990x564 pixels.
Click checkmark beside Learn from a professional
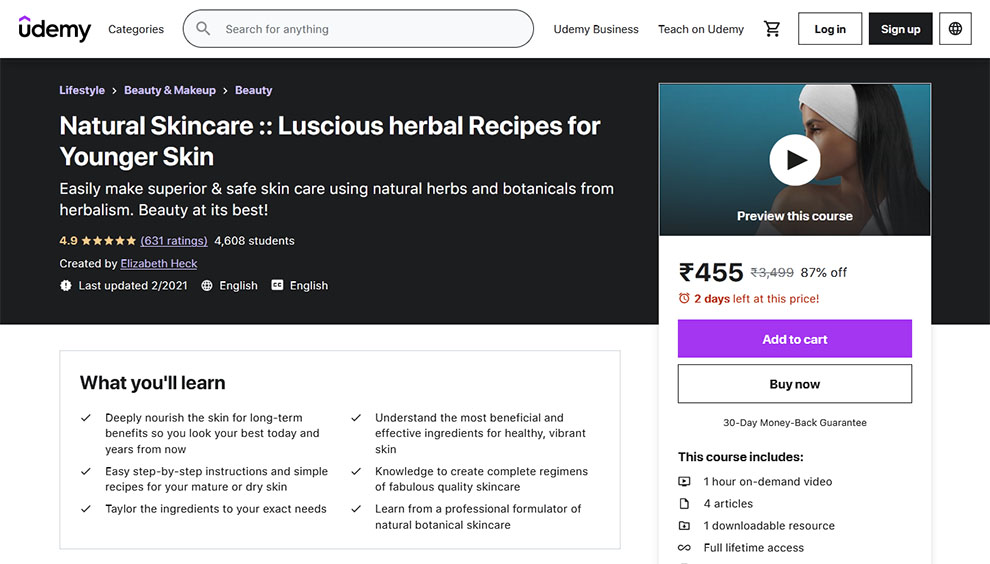[x=356, y=508]
